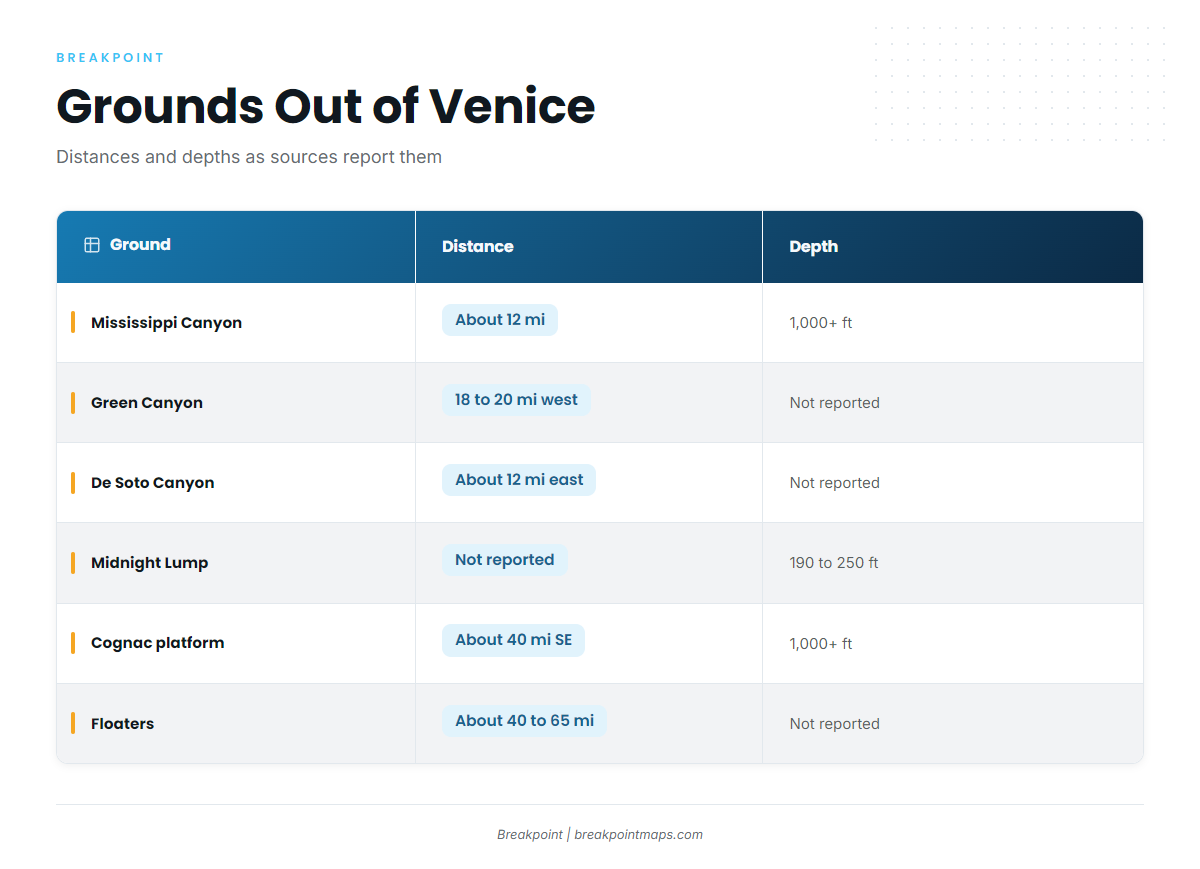The image size is (1200, 869).
Task: Click the 'About 40 mi SE' badge
Action: [513, 640]
